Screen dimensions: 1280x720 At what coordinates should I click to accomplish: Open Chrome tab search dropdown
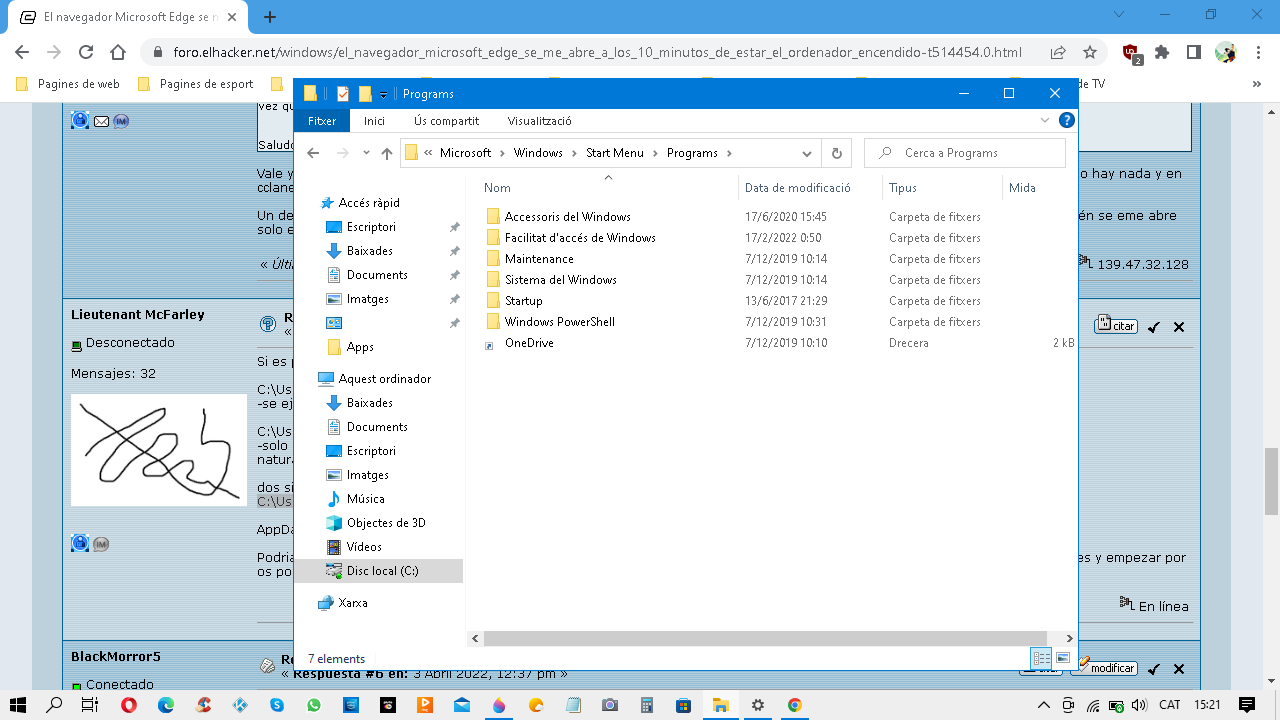pyautogui.click(x=1118, y=15)
